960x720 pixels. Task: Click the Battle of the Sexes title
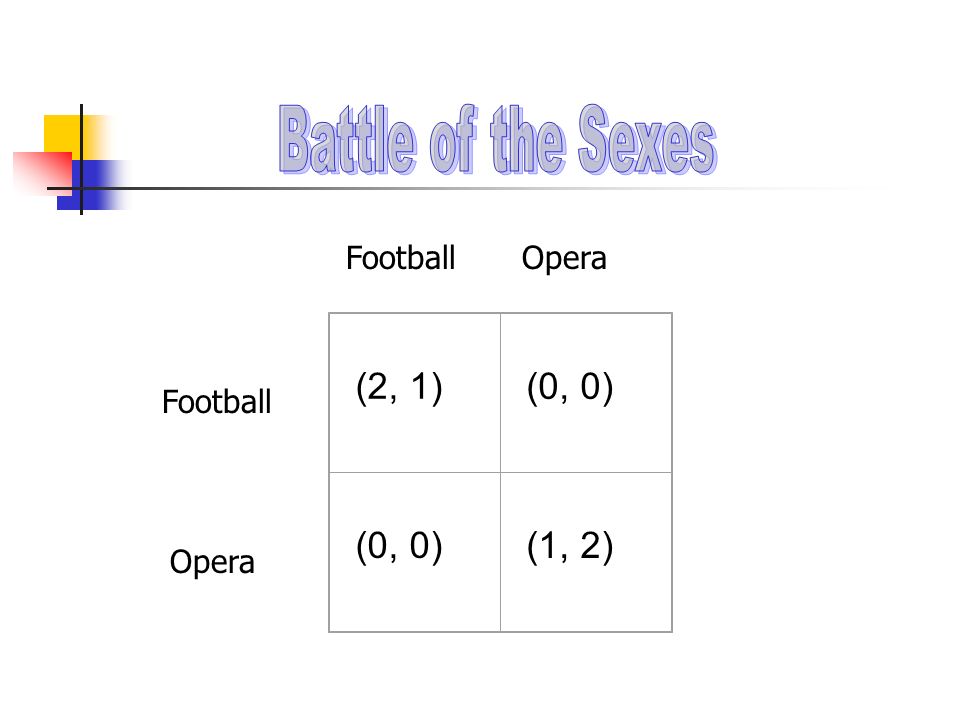pos(498,139)
